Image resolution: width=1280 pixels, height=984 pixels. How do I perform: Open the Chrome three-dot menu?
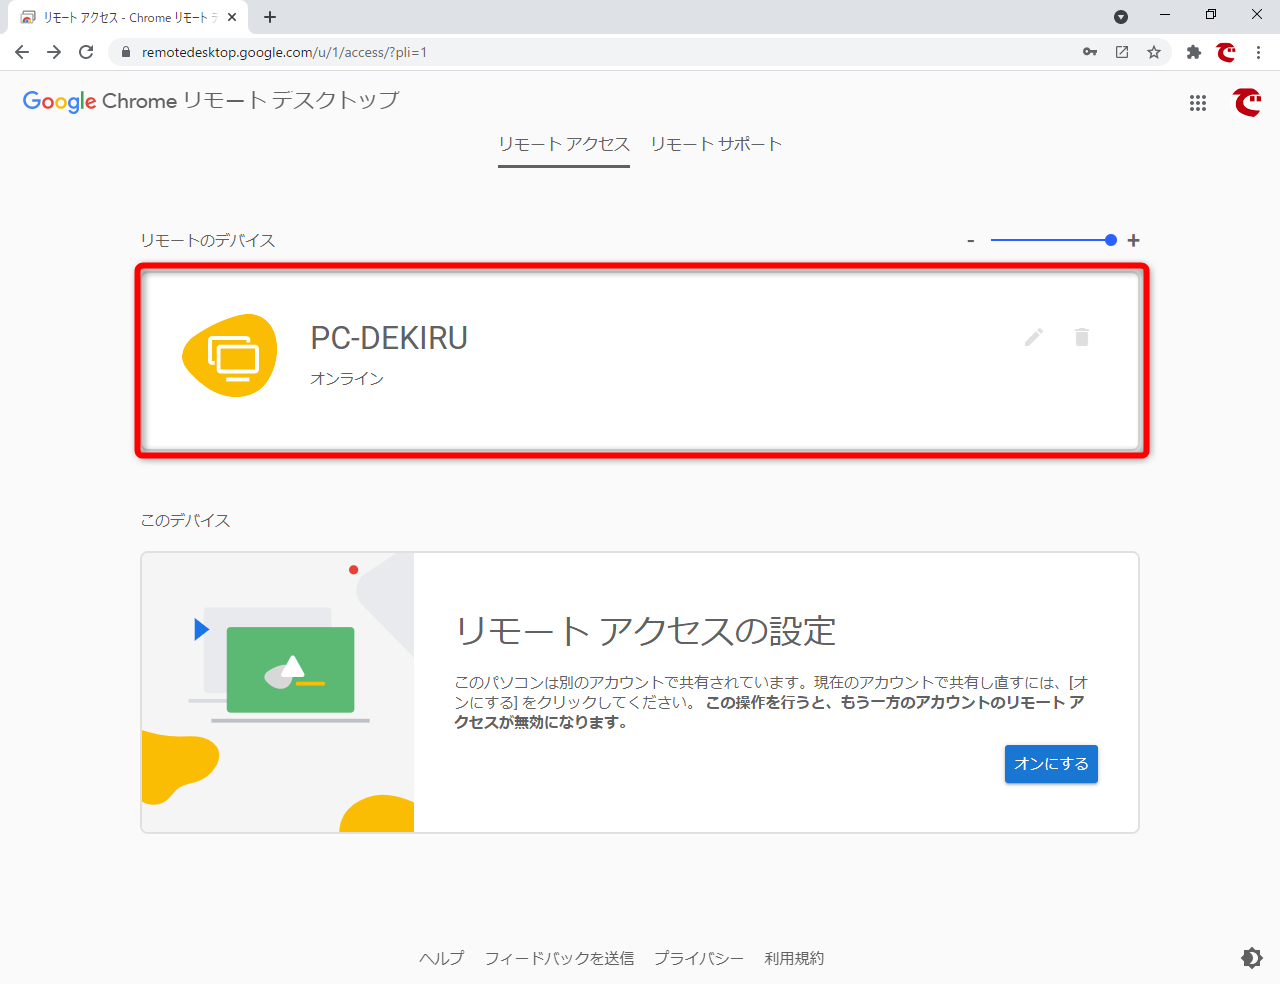(1258, 52)
